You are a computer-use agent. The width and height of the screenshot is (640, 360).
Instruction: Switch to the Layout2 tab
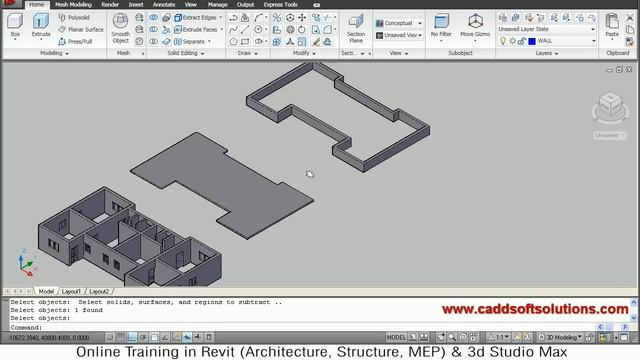(x=99, y=291)
